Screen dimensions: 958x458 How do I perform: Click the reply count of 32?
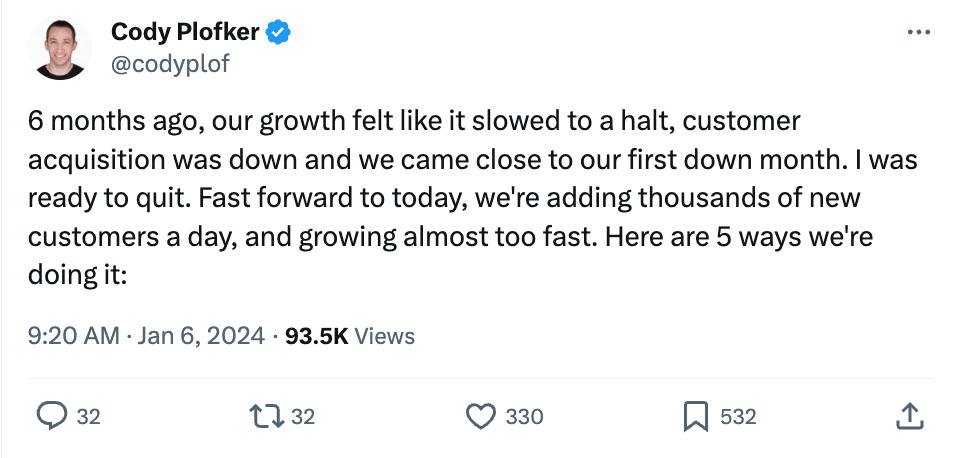pyautogui.click(x=89, y=417)
